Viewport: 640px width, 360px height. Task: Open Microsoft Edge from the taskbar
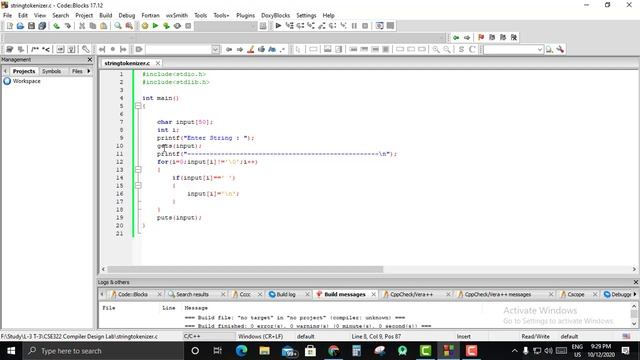point(241,351)
